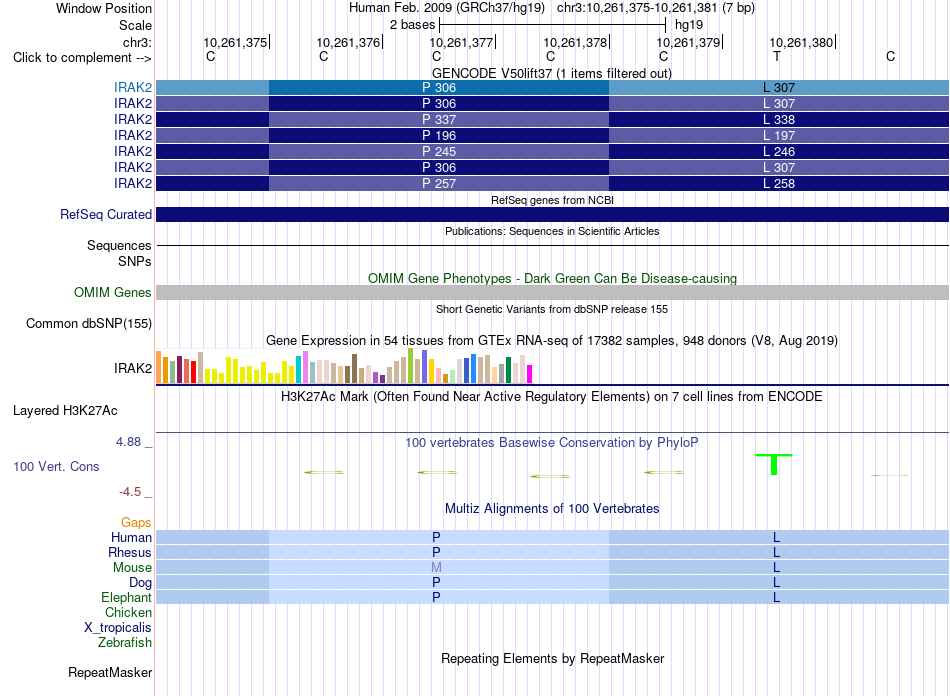
Task: Open 'Multiz Alignments of 100 Vertebrates' title
Action: [x=552, y=509]
